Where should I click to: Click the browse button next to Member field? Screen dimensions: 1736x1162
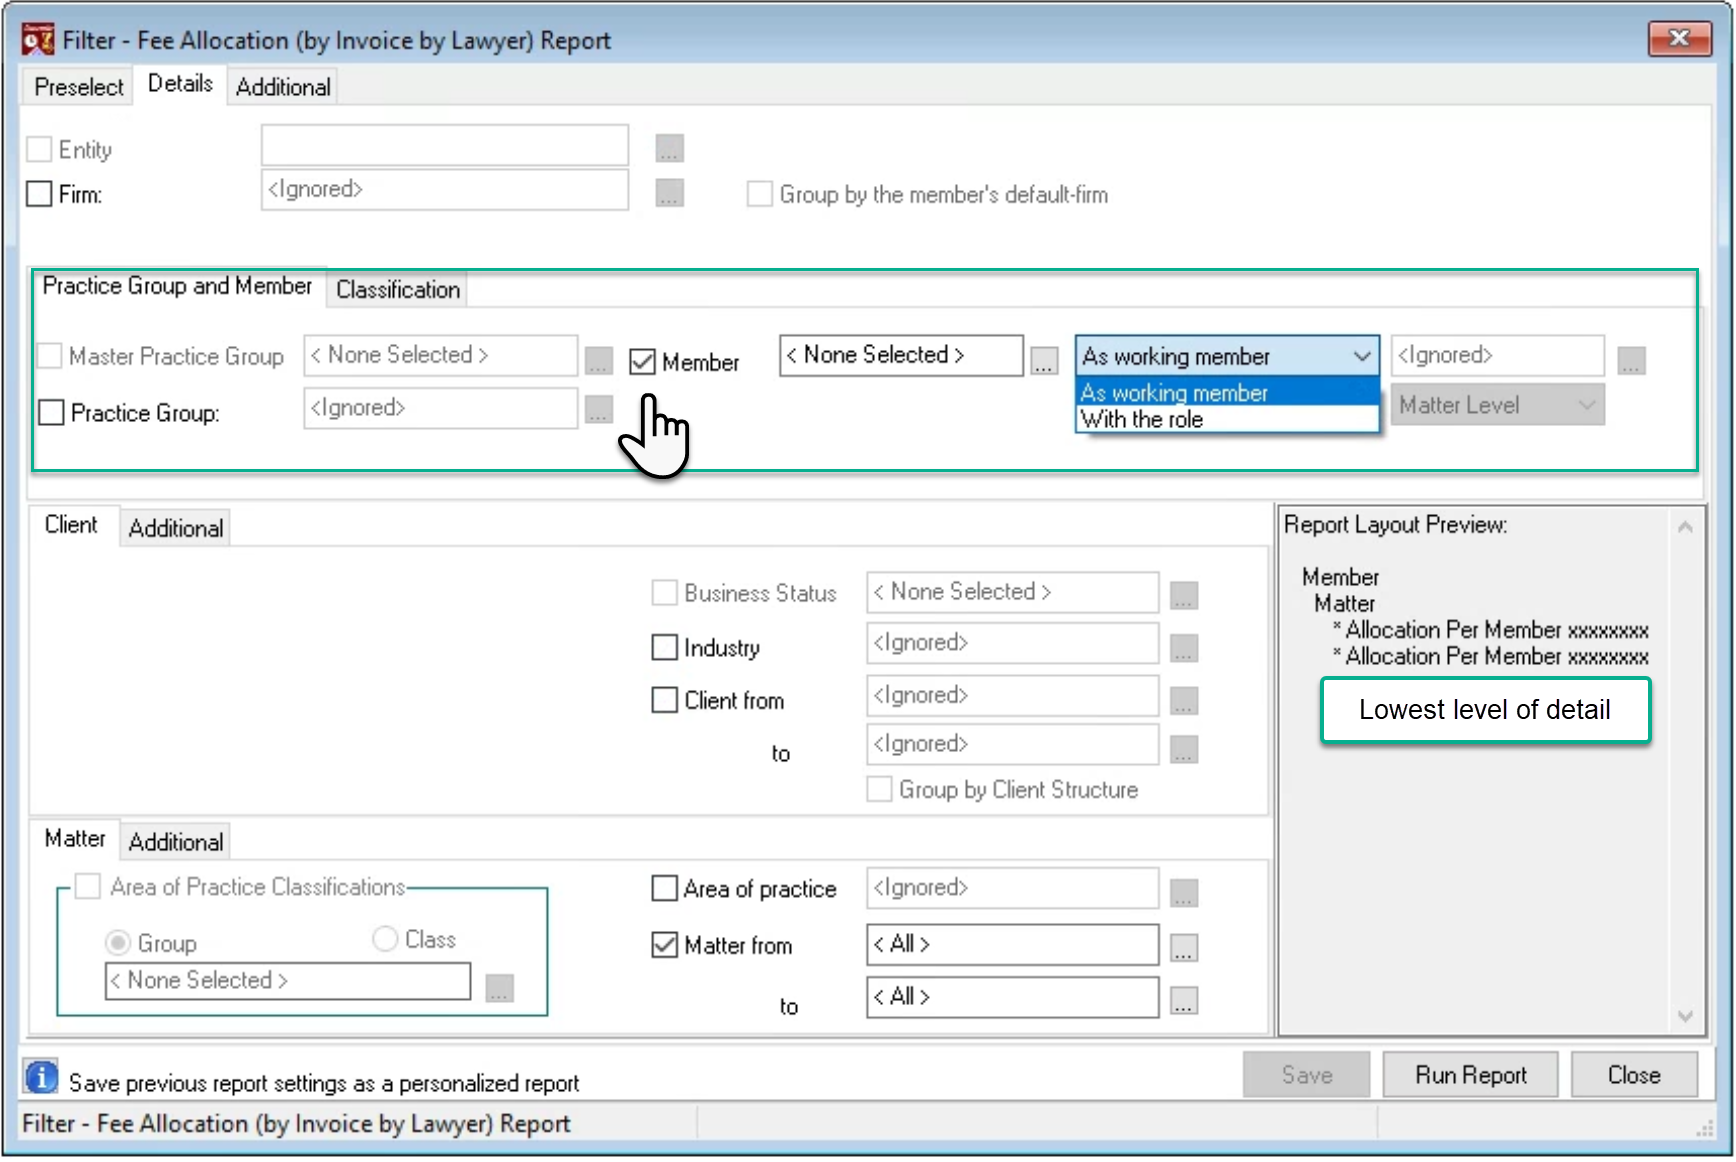coord(1043,361)
